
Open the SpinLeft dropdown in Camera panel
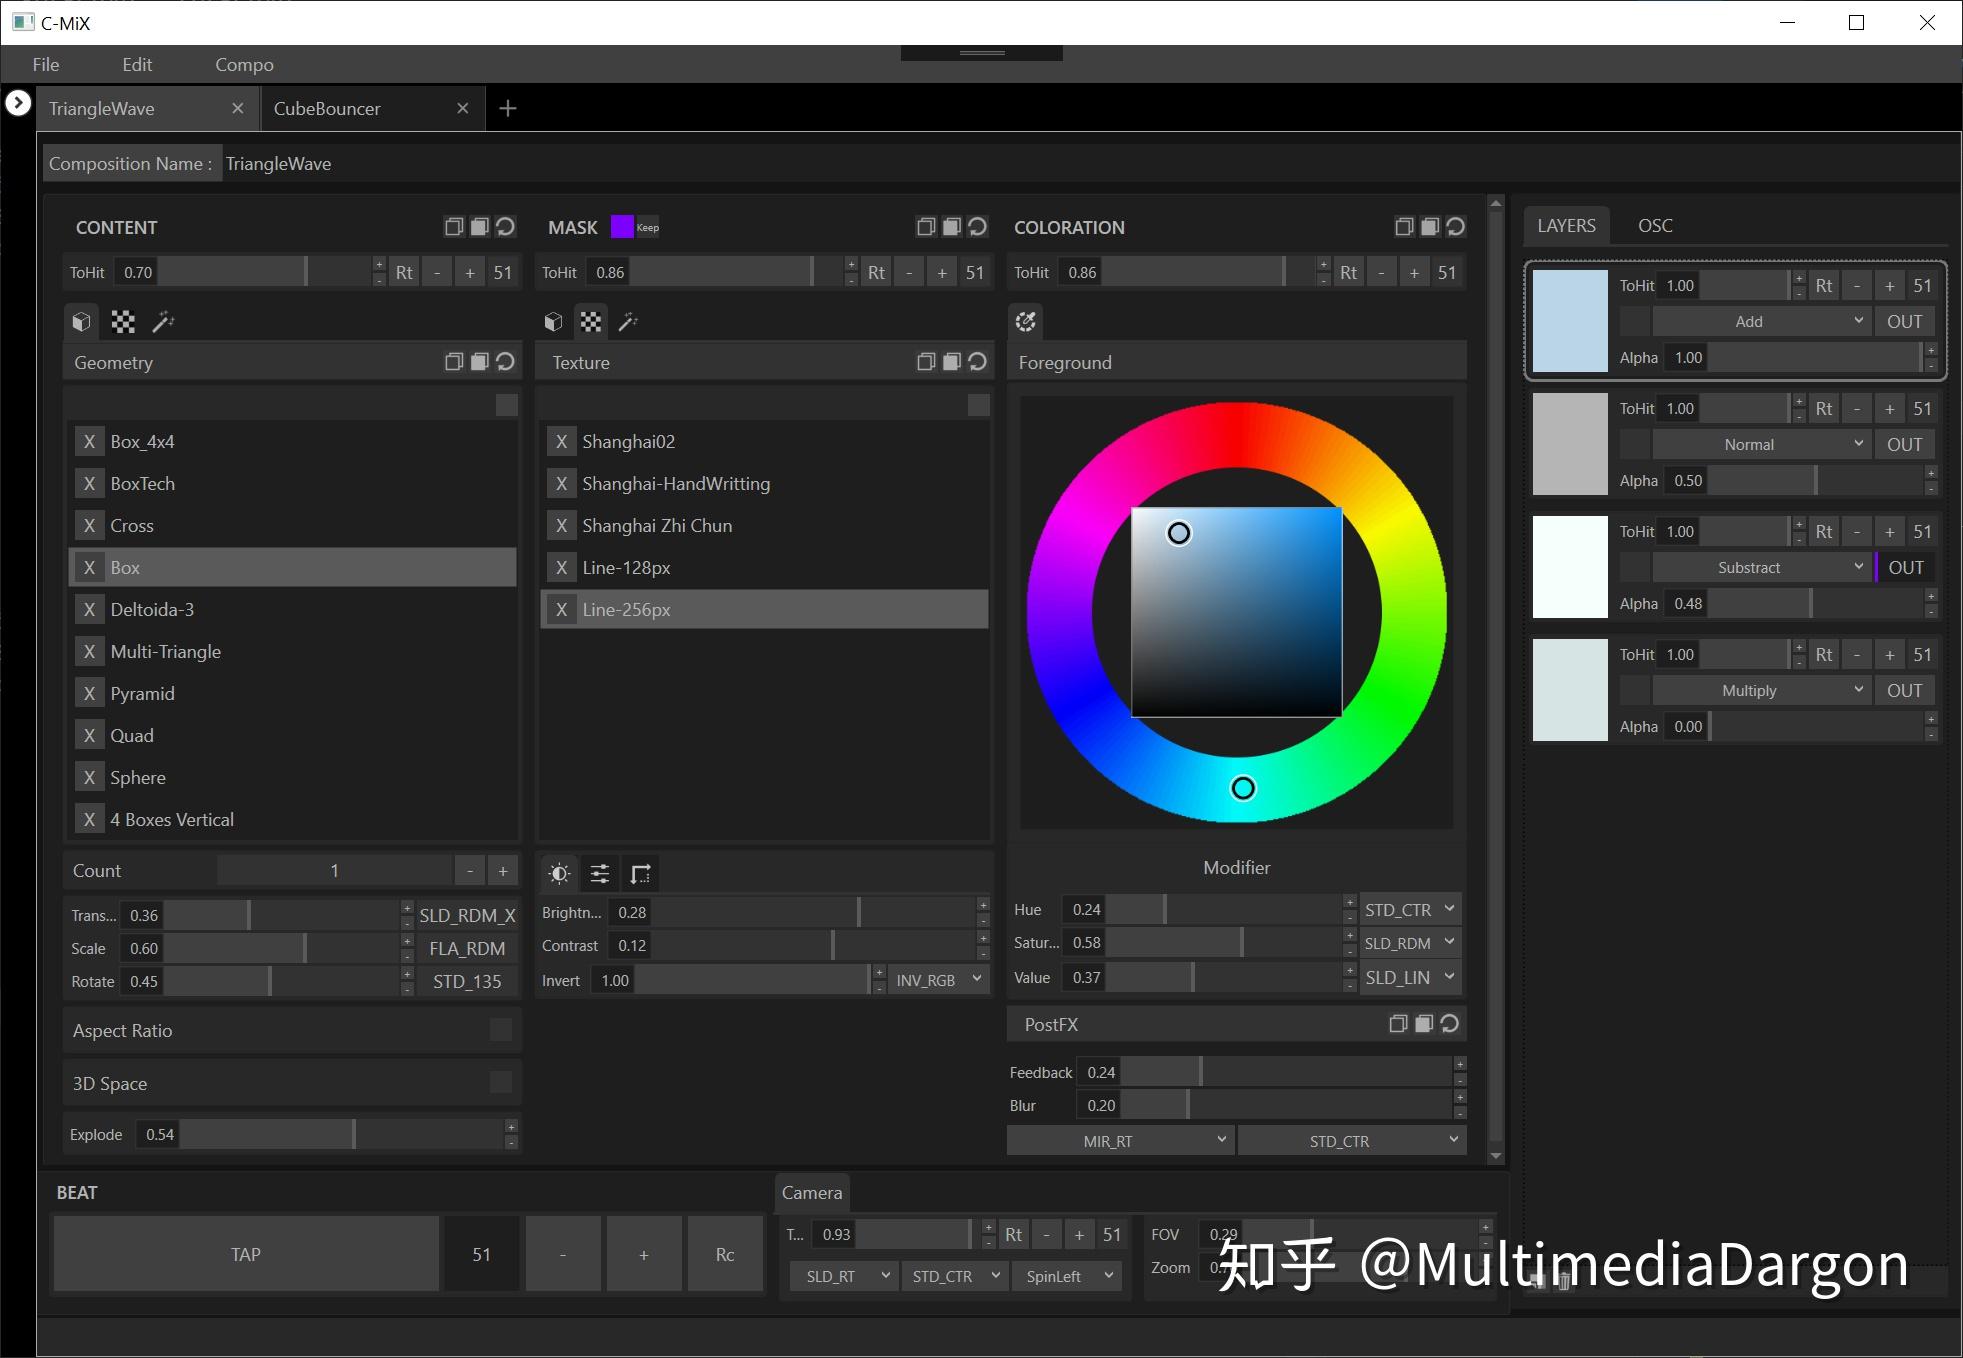click(1066, 1276)
